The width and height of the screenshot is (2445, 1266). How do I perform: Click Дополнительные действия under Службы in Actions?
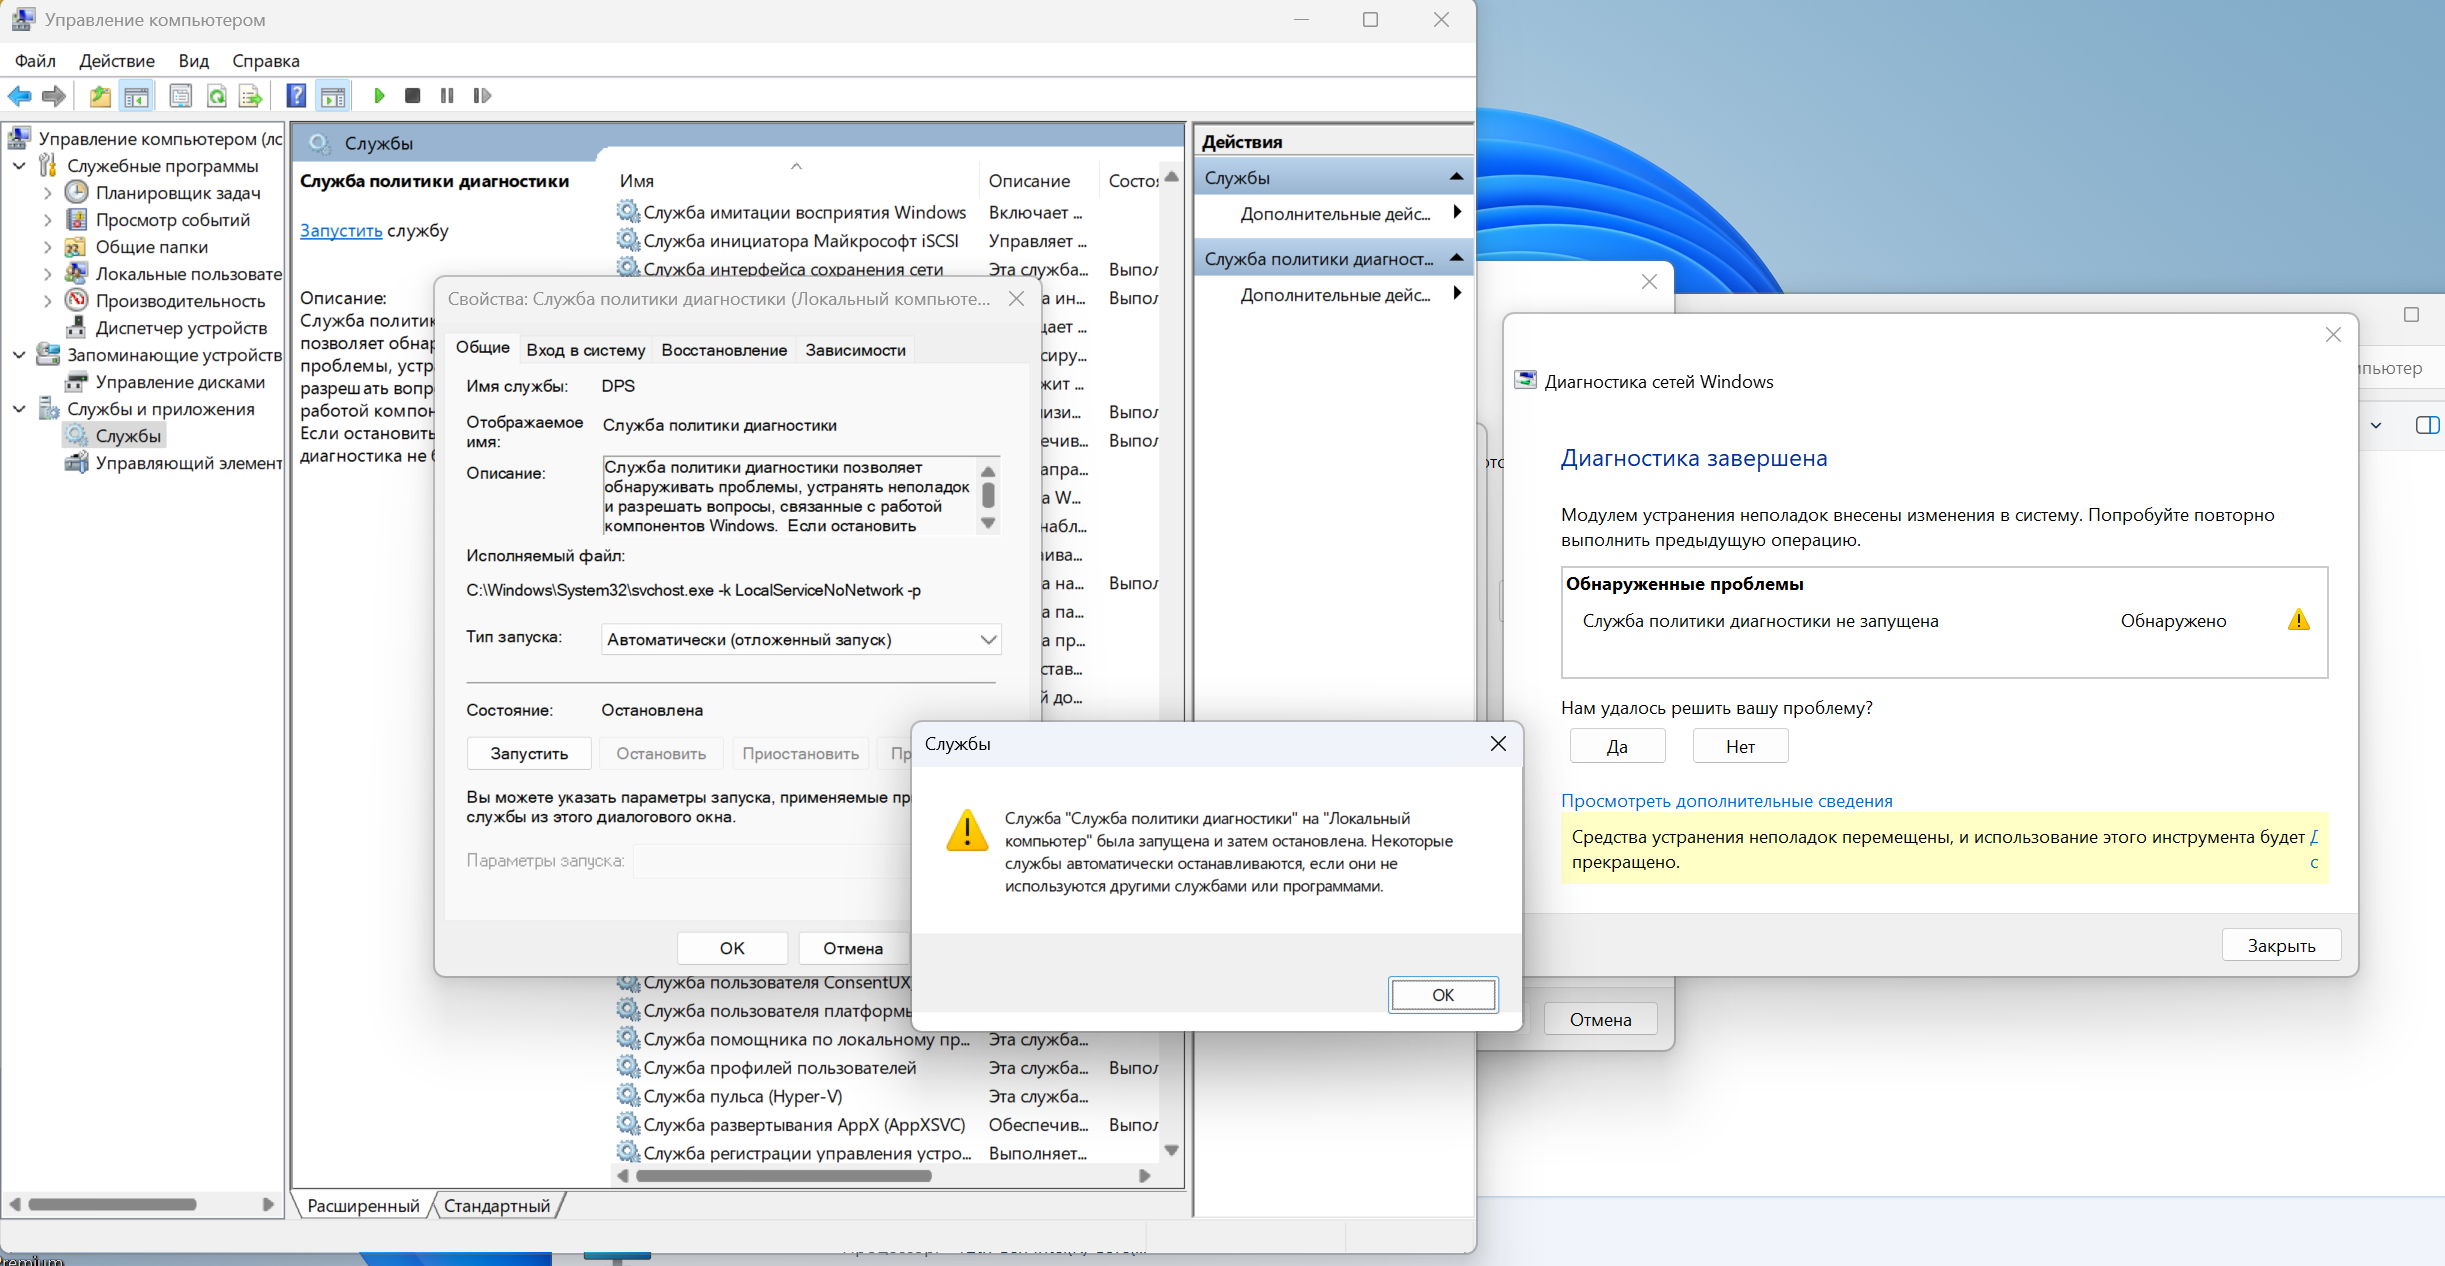coord(1335,214)
